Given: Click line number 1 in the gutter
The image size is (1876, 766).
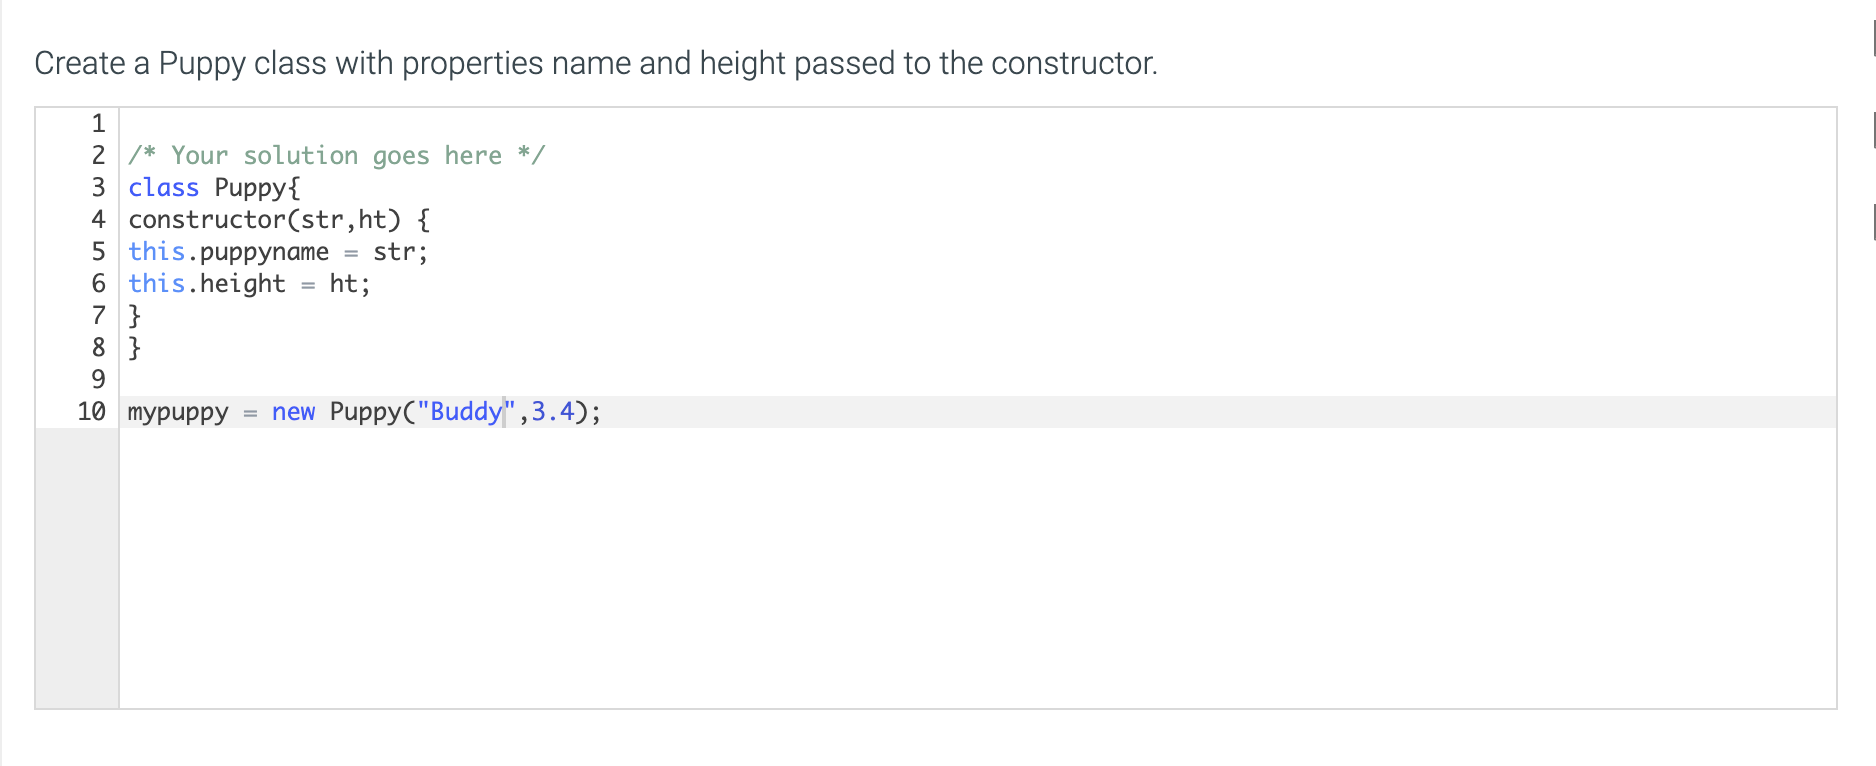Looking at the screenshot, I should tap(98, 123).
